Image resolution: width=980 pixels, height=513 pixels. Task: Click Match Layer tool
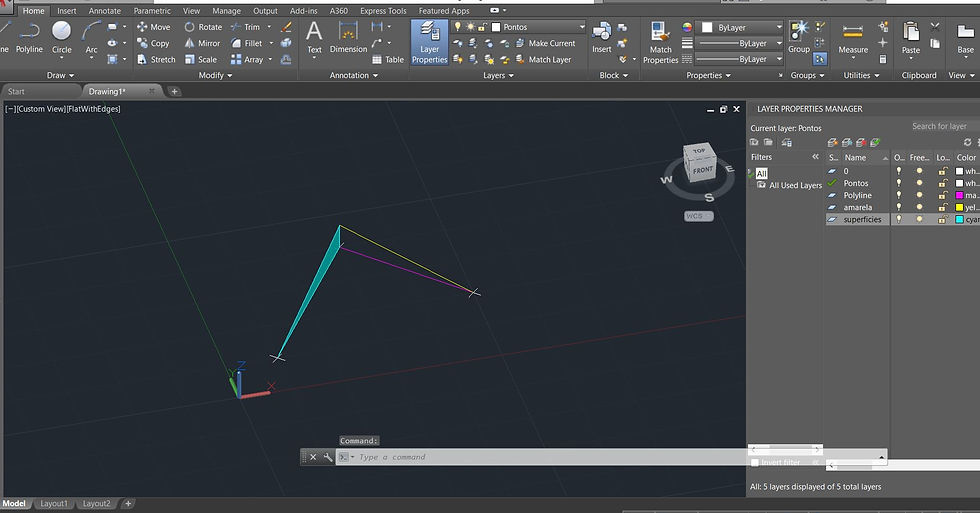click(x=543, y=59)
